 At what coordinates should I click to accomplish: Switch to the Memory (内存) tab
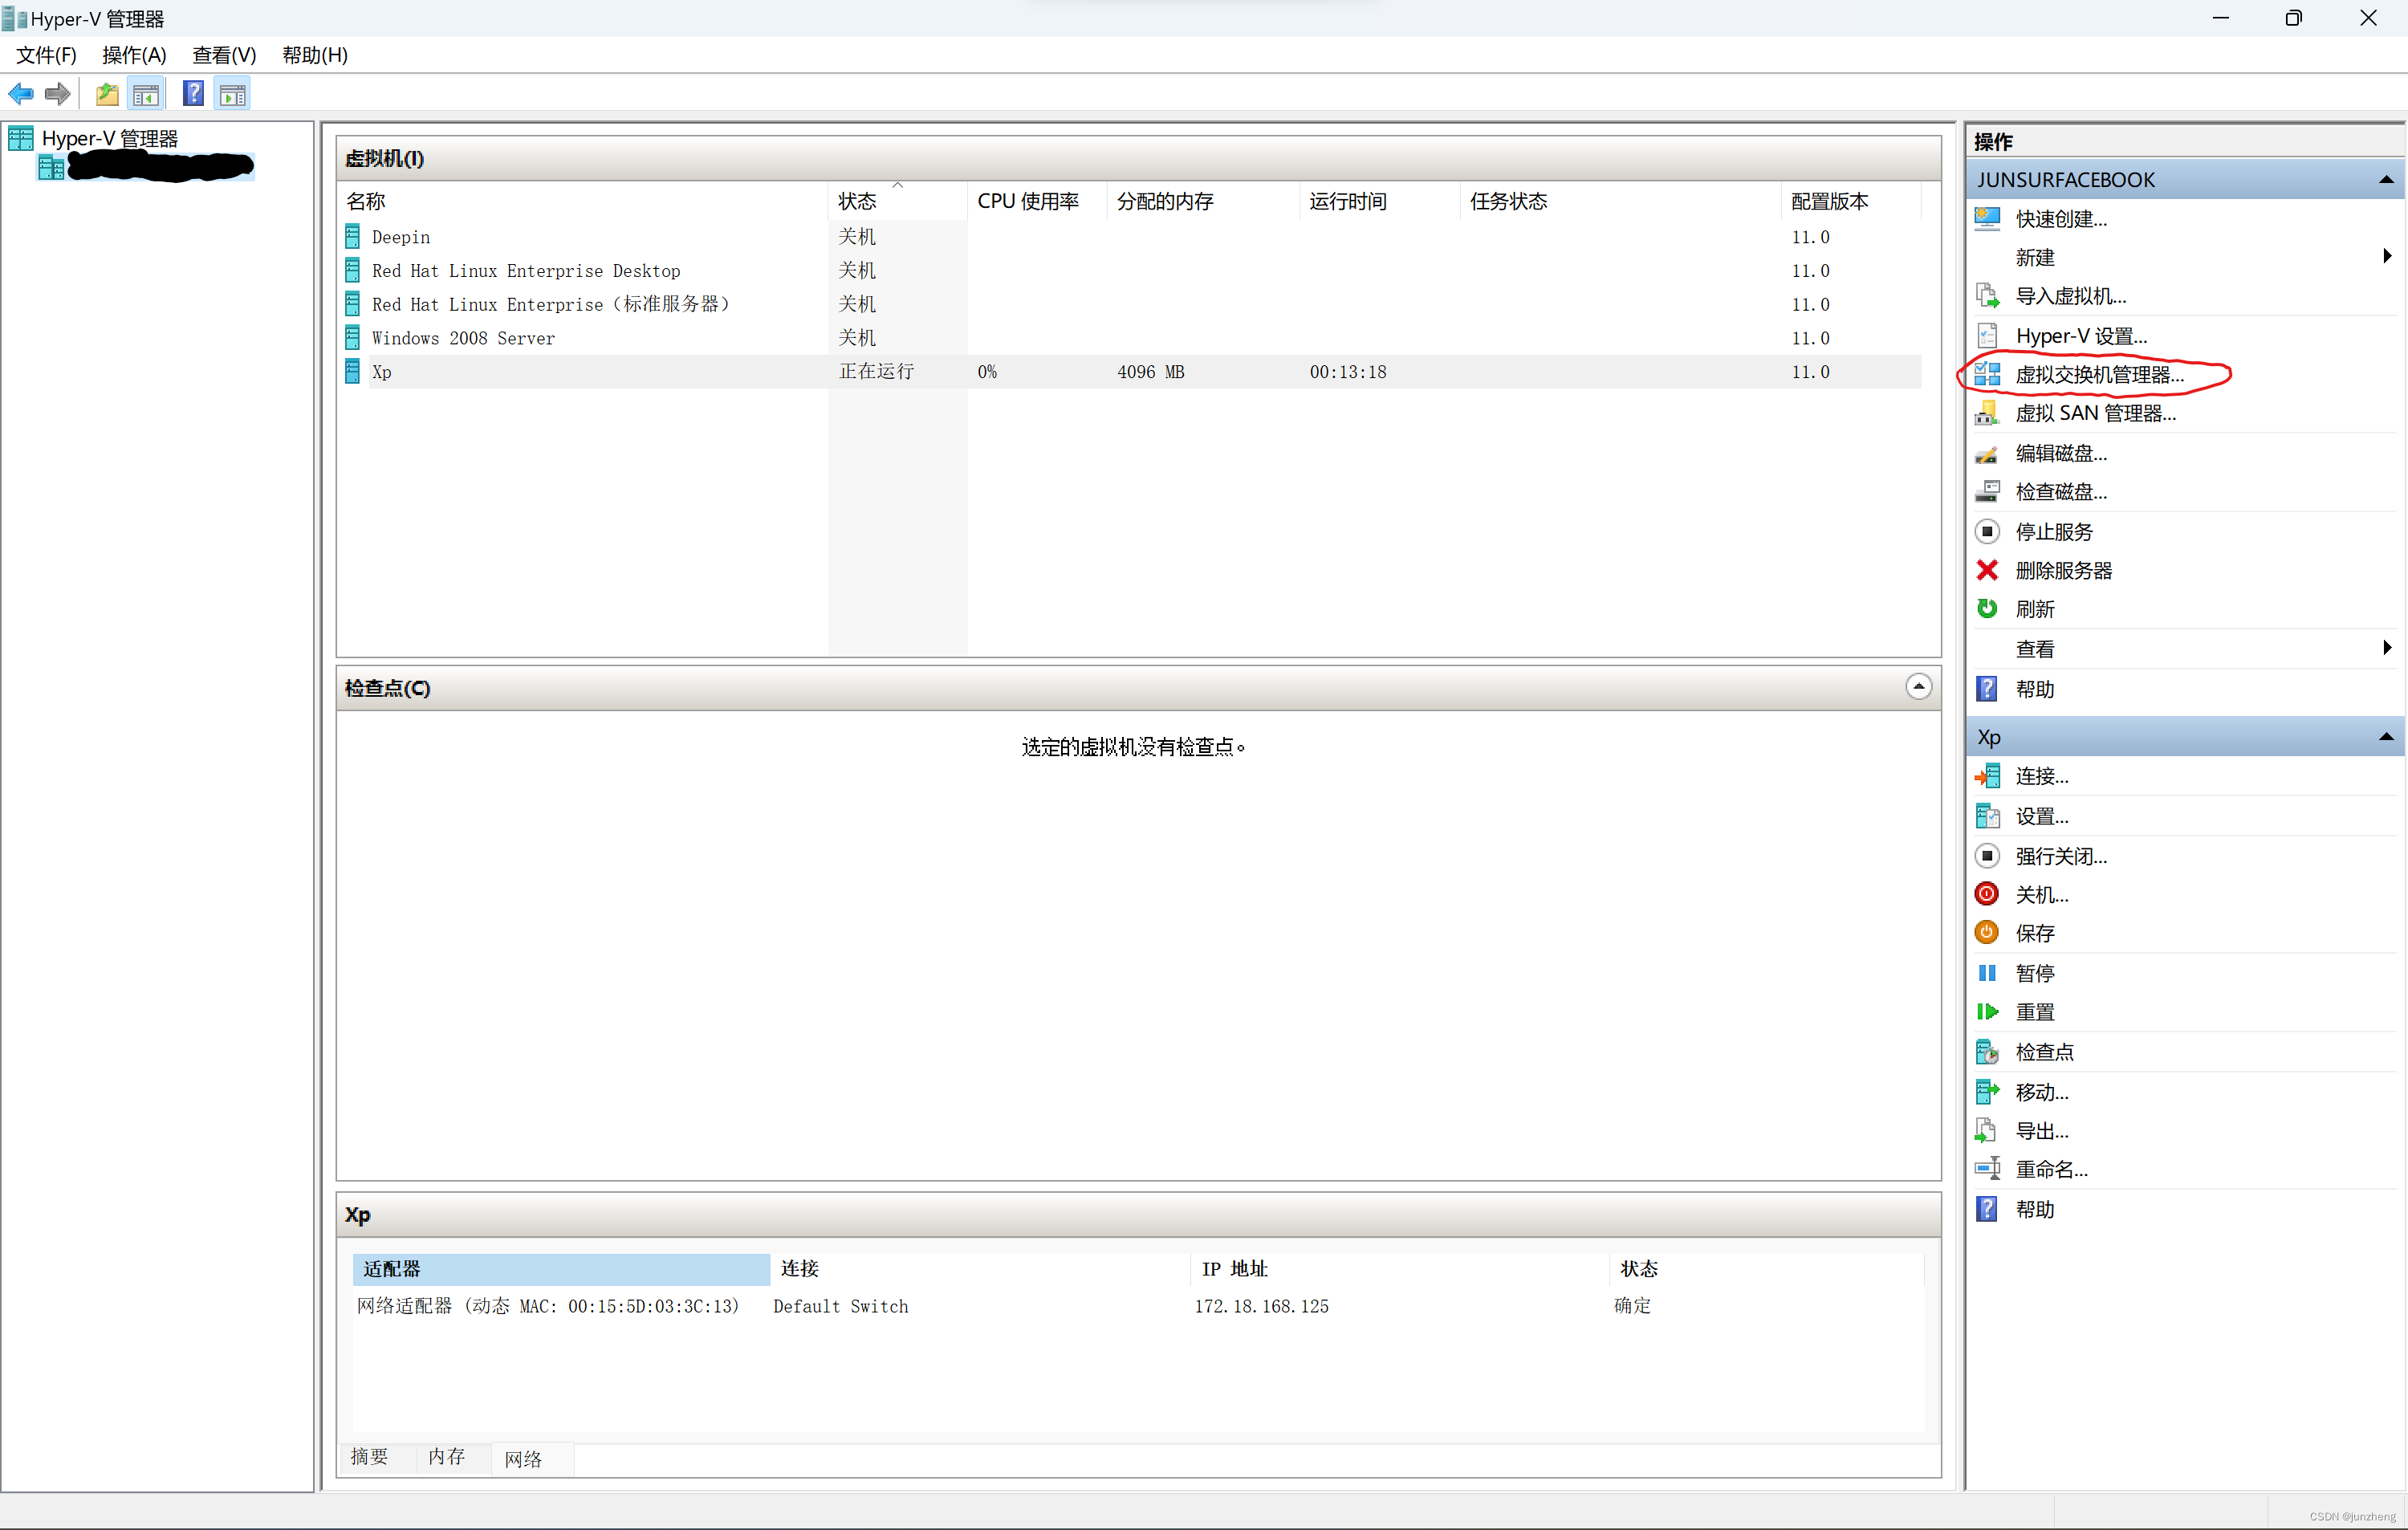point(446,1458)
